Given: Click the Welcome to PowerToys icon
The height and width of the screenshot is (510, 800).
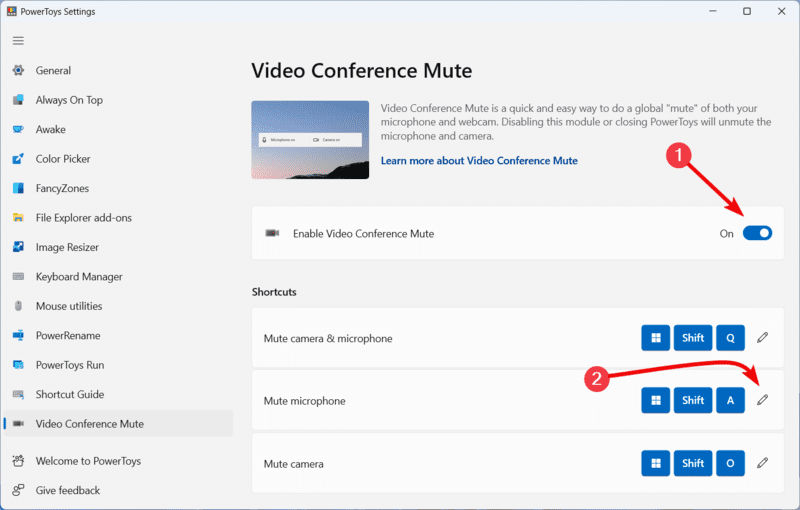Looking at the screenshot, I should pyautogui.click(x=18, y=461).
